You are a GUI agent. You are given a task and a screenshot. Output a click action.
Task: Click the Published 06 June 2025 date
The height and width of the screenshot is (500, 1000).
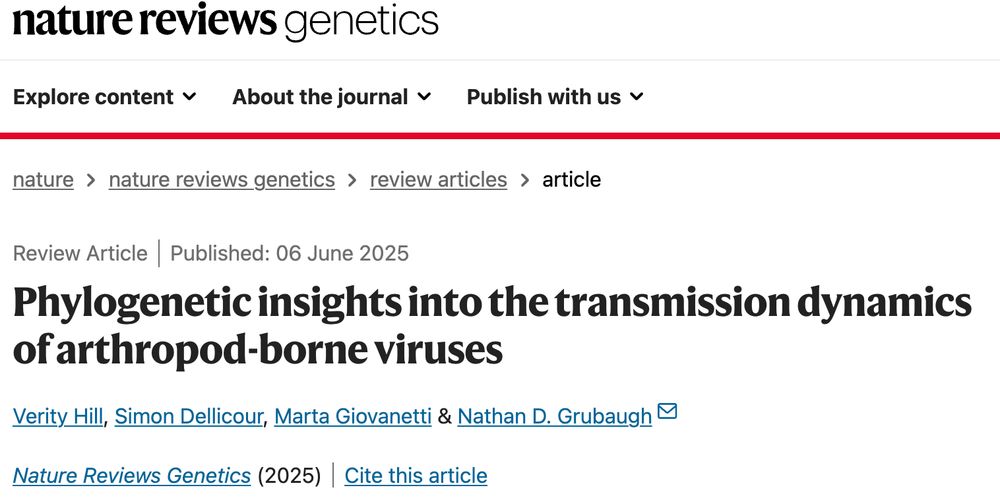pyautogui.click(x=290, y=253)
